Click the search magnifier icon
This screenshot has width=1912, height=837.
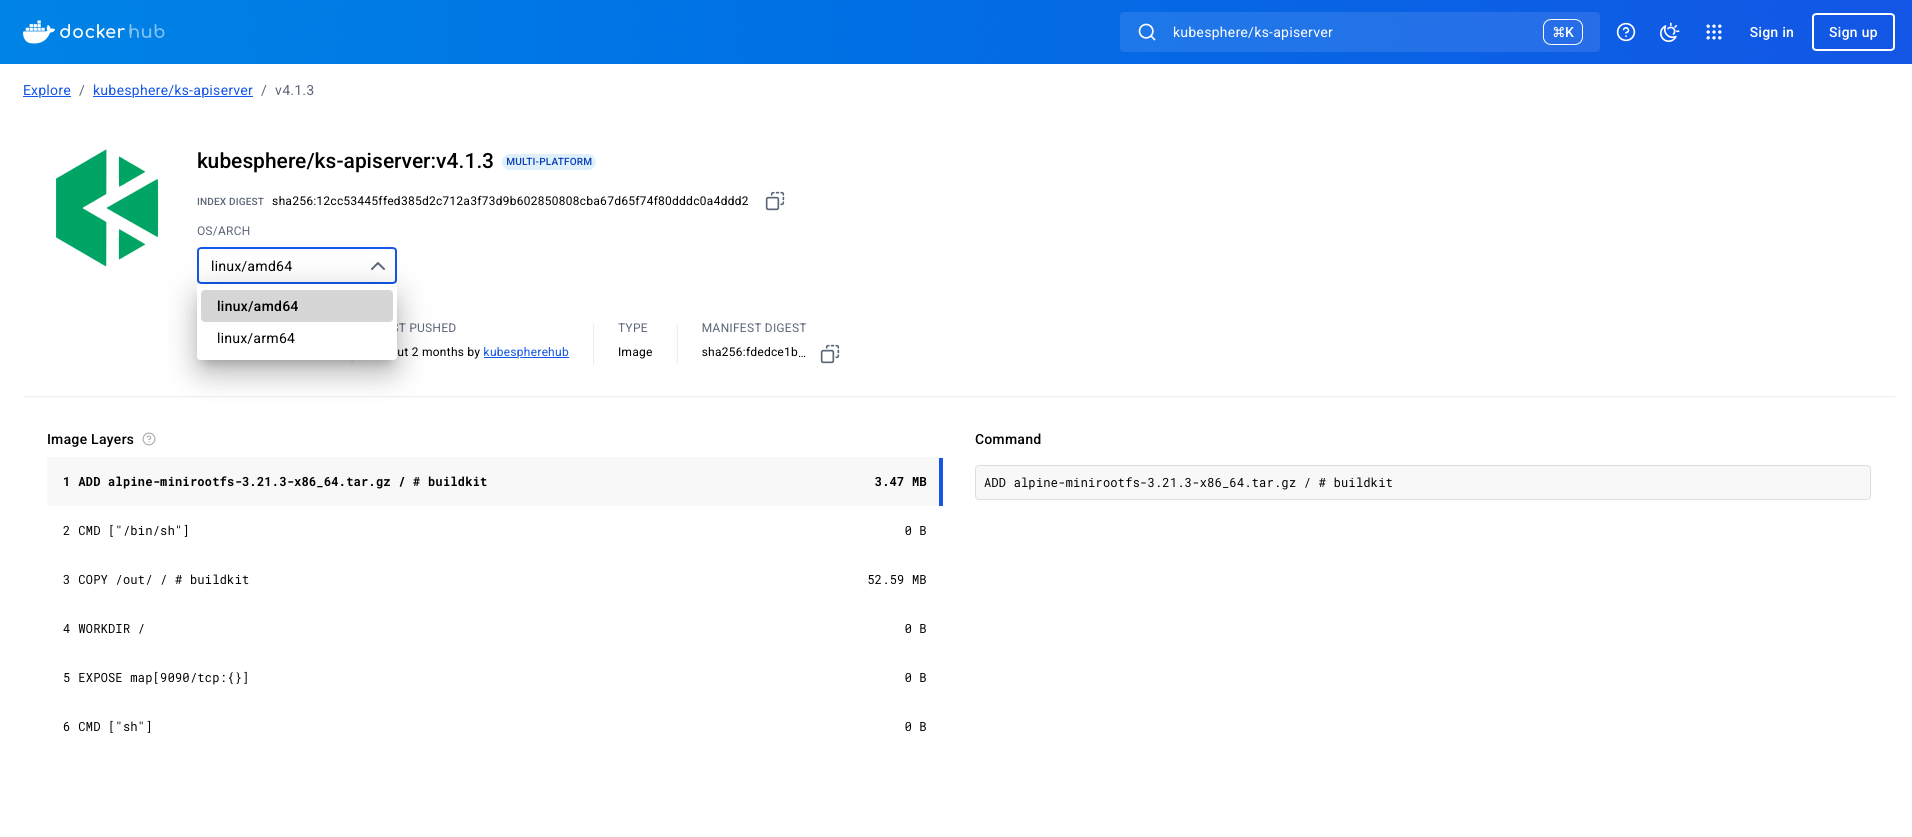pyautogui.click(x=1147, y=32)
